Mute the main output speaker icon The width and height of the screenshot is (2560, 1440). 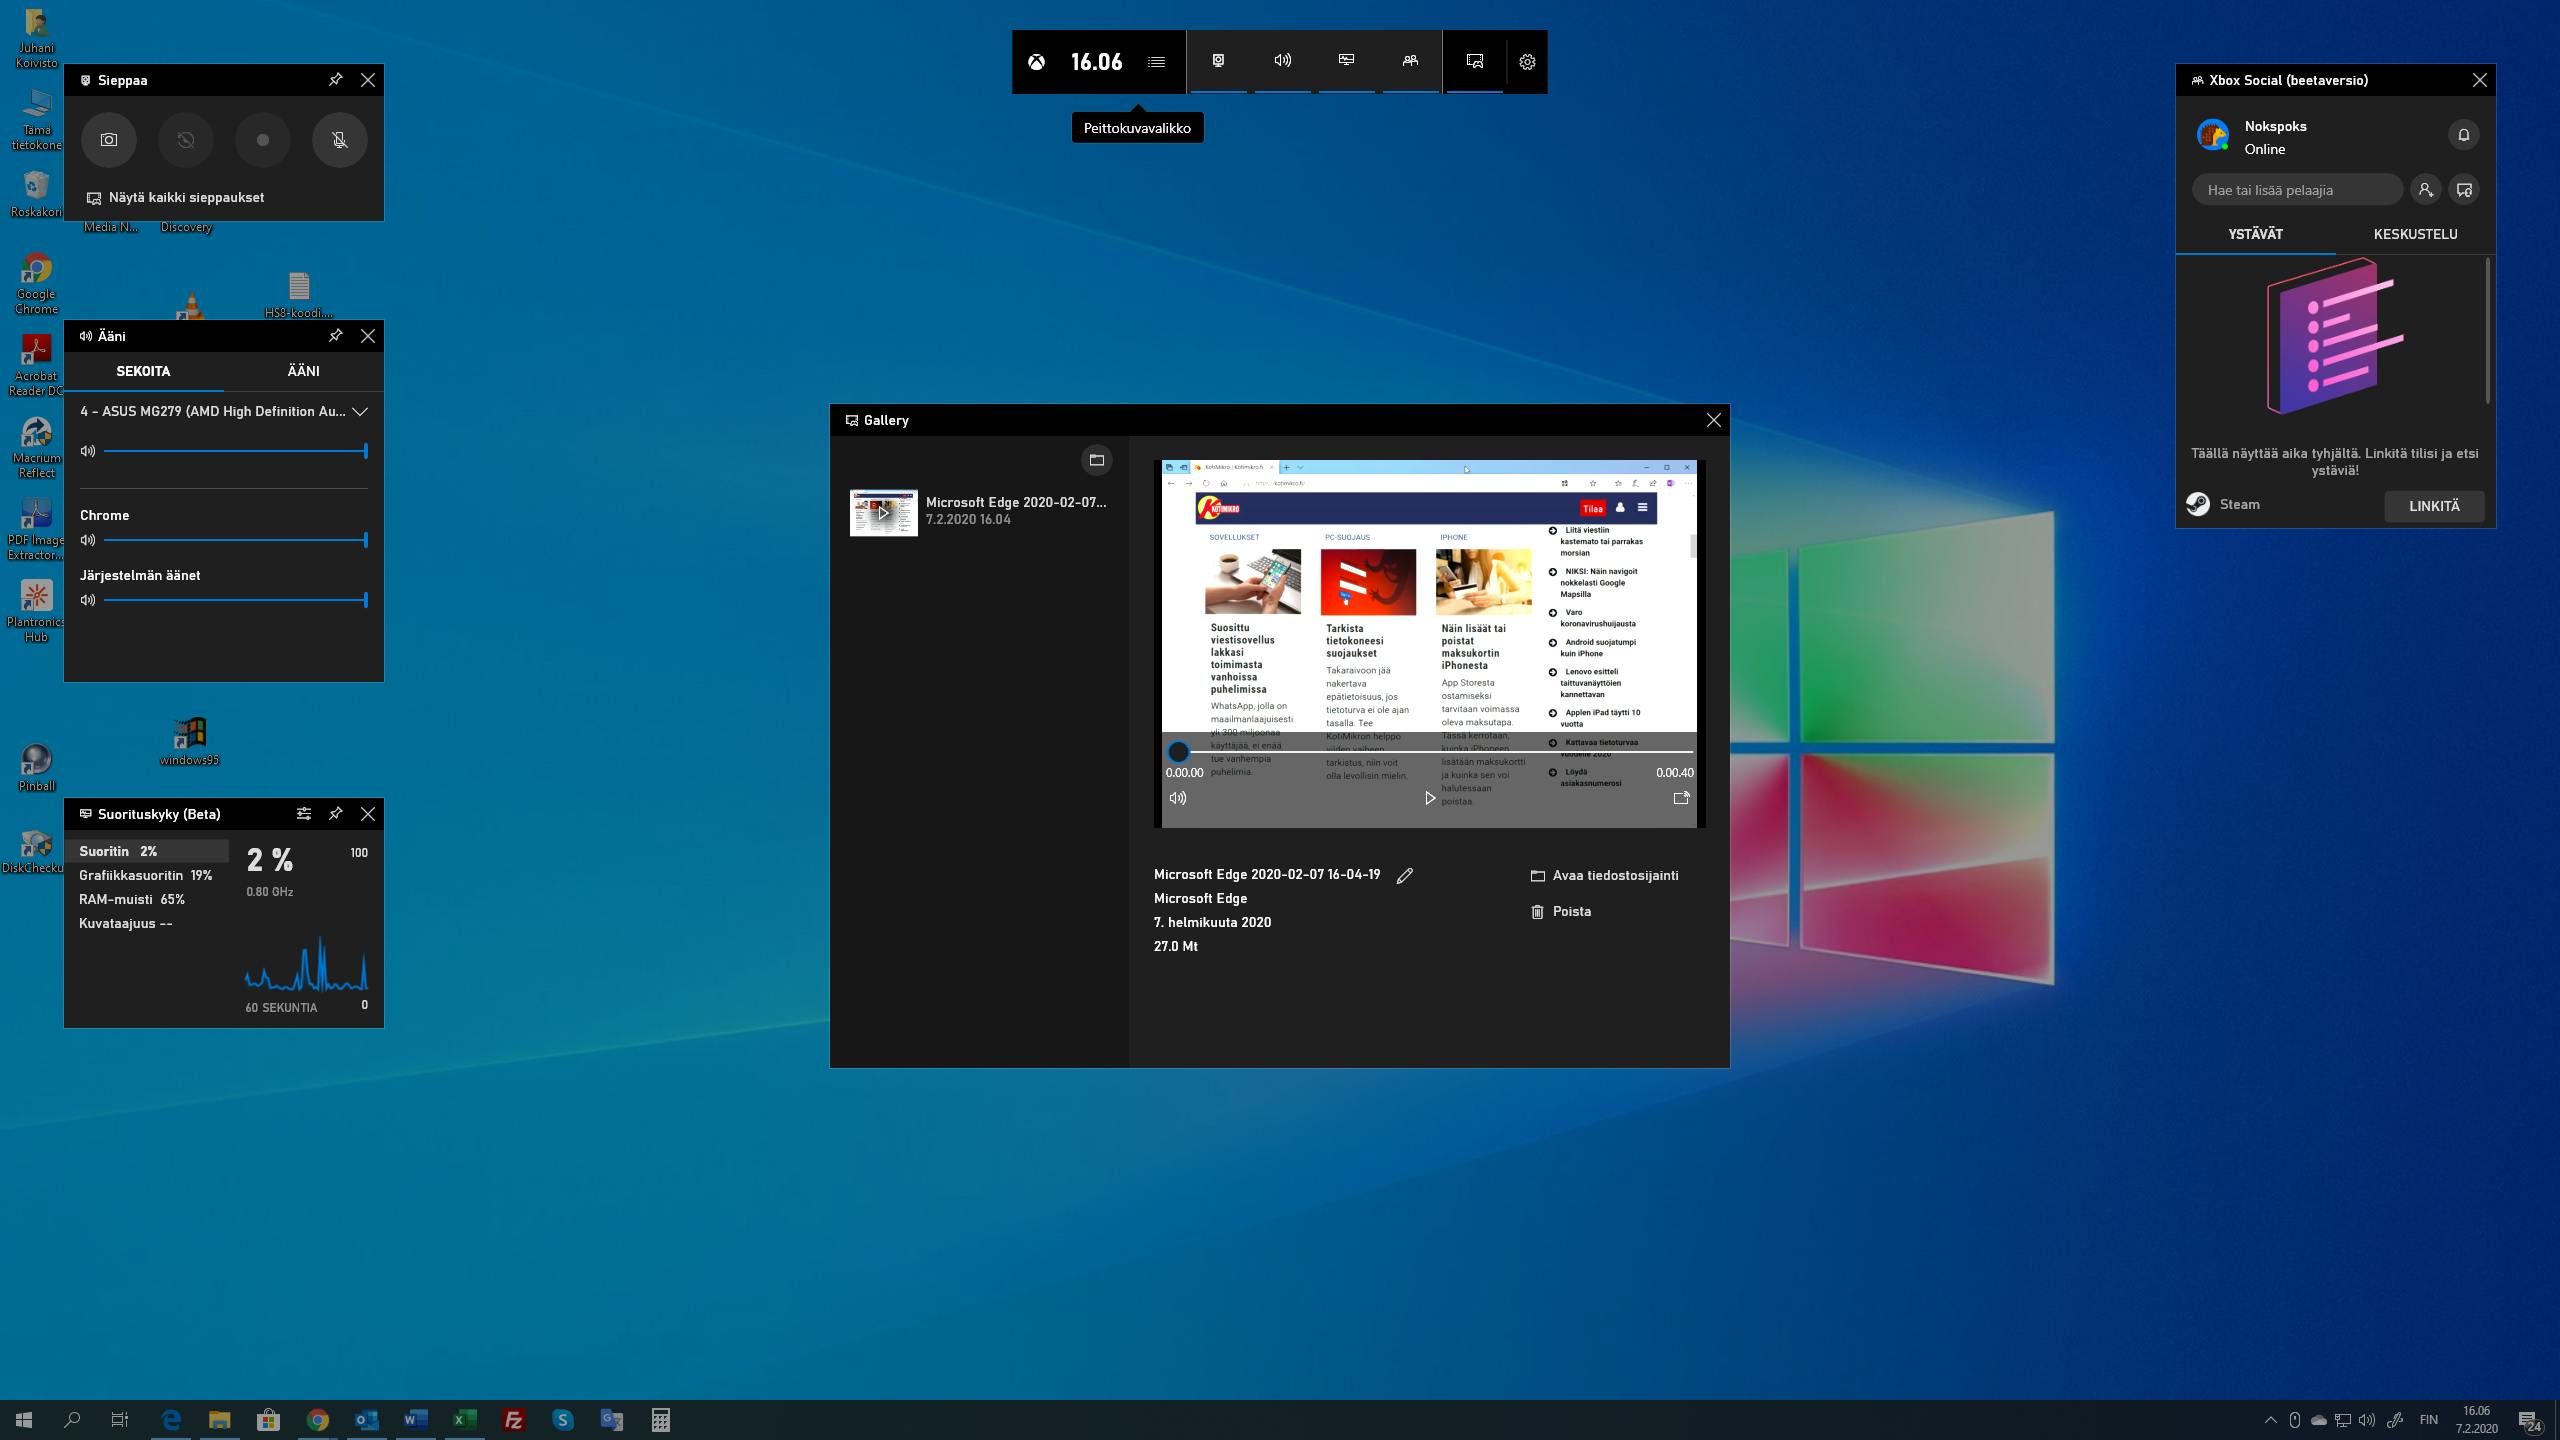click(x=88, y=451)
